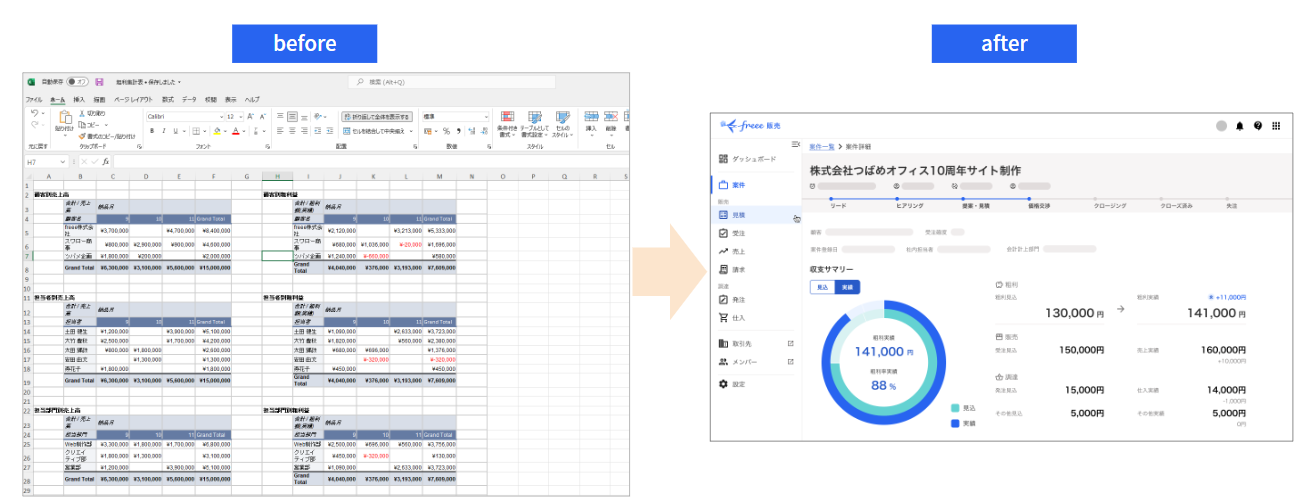1305x503 pixels.
Task: Click the 案件一覧 breadcrumb link
Action: pyautogui.click(x=821, y=146)
